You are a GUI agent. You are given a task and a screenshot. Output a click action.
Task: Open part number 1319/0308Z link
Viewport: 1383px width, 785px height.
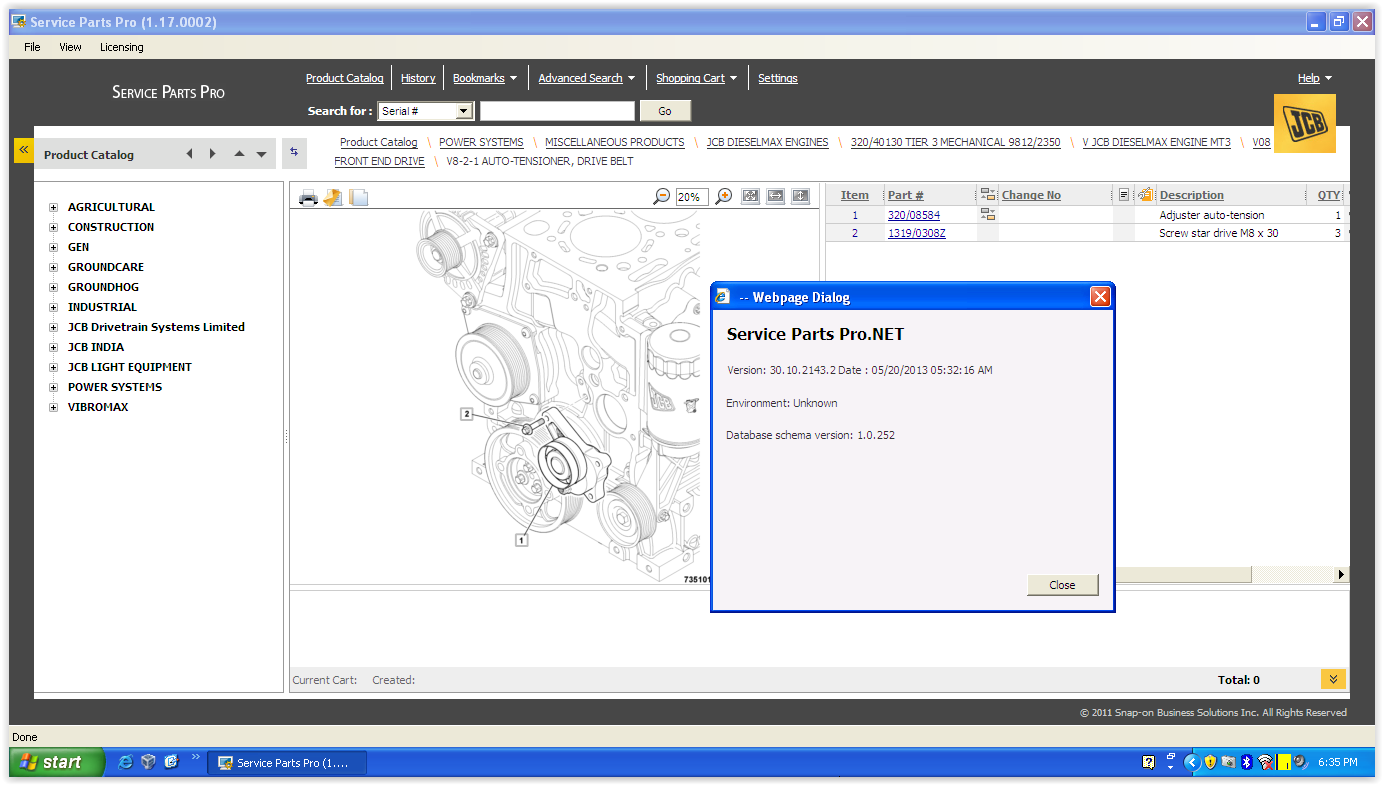click(917, 233)
